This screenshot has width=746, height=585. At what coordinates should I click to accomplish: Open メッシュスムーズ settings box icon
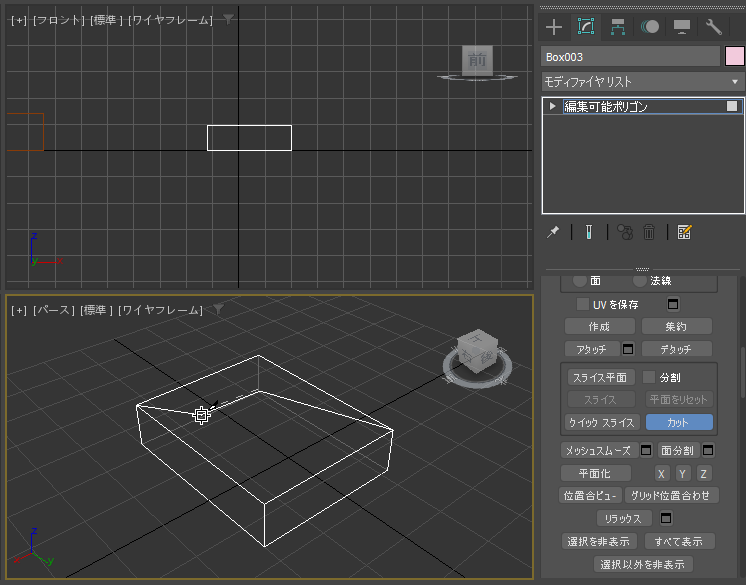(646, 450)
